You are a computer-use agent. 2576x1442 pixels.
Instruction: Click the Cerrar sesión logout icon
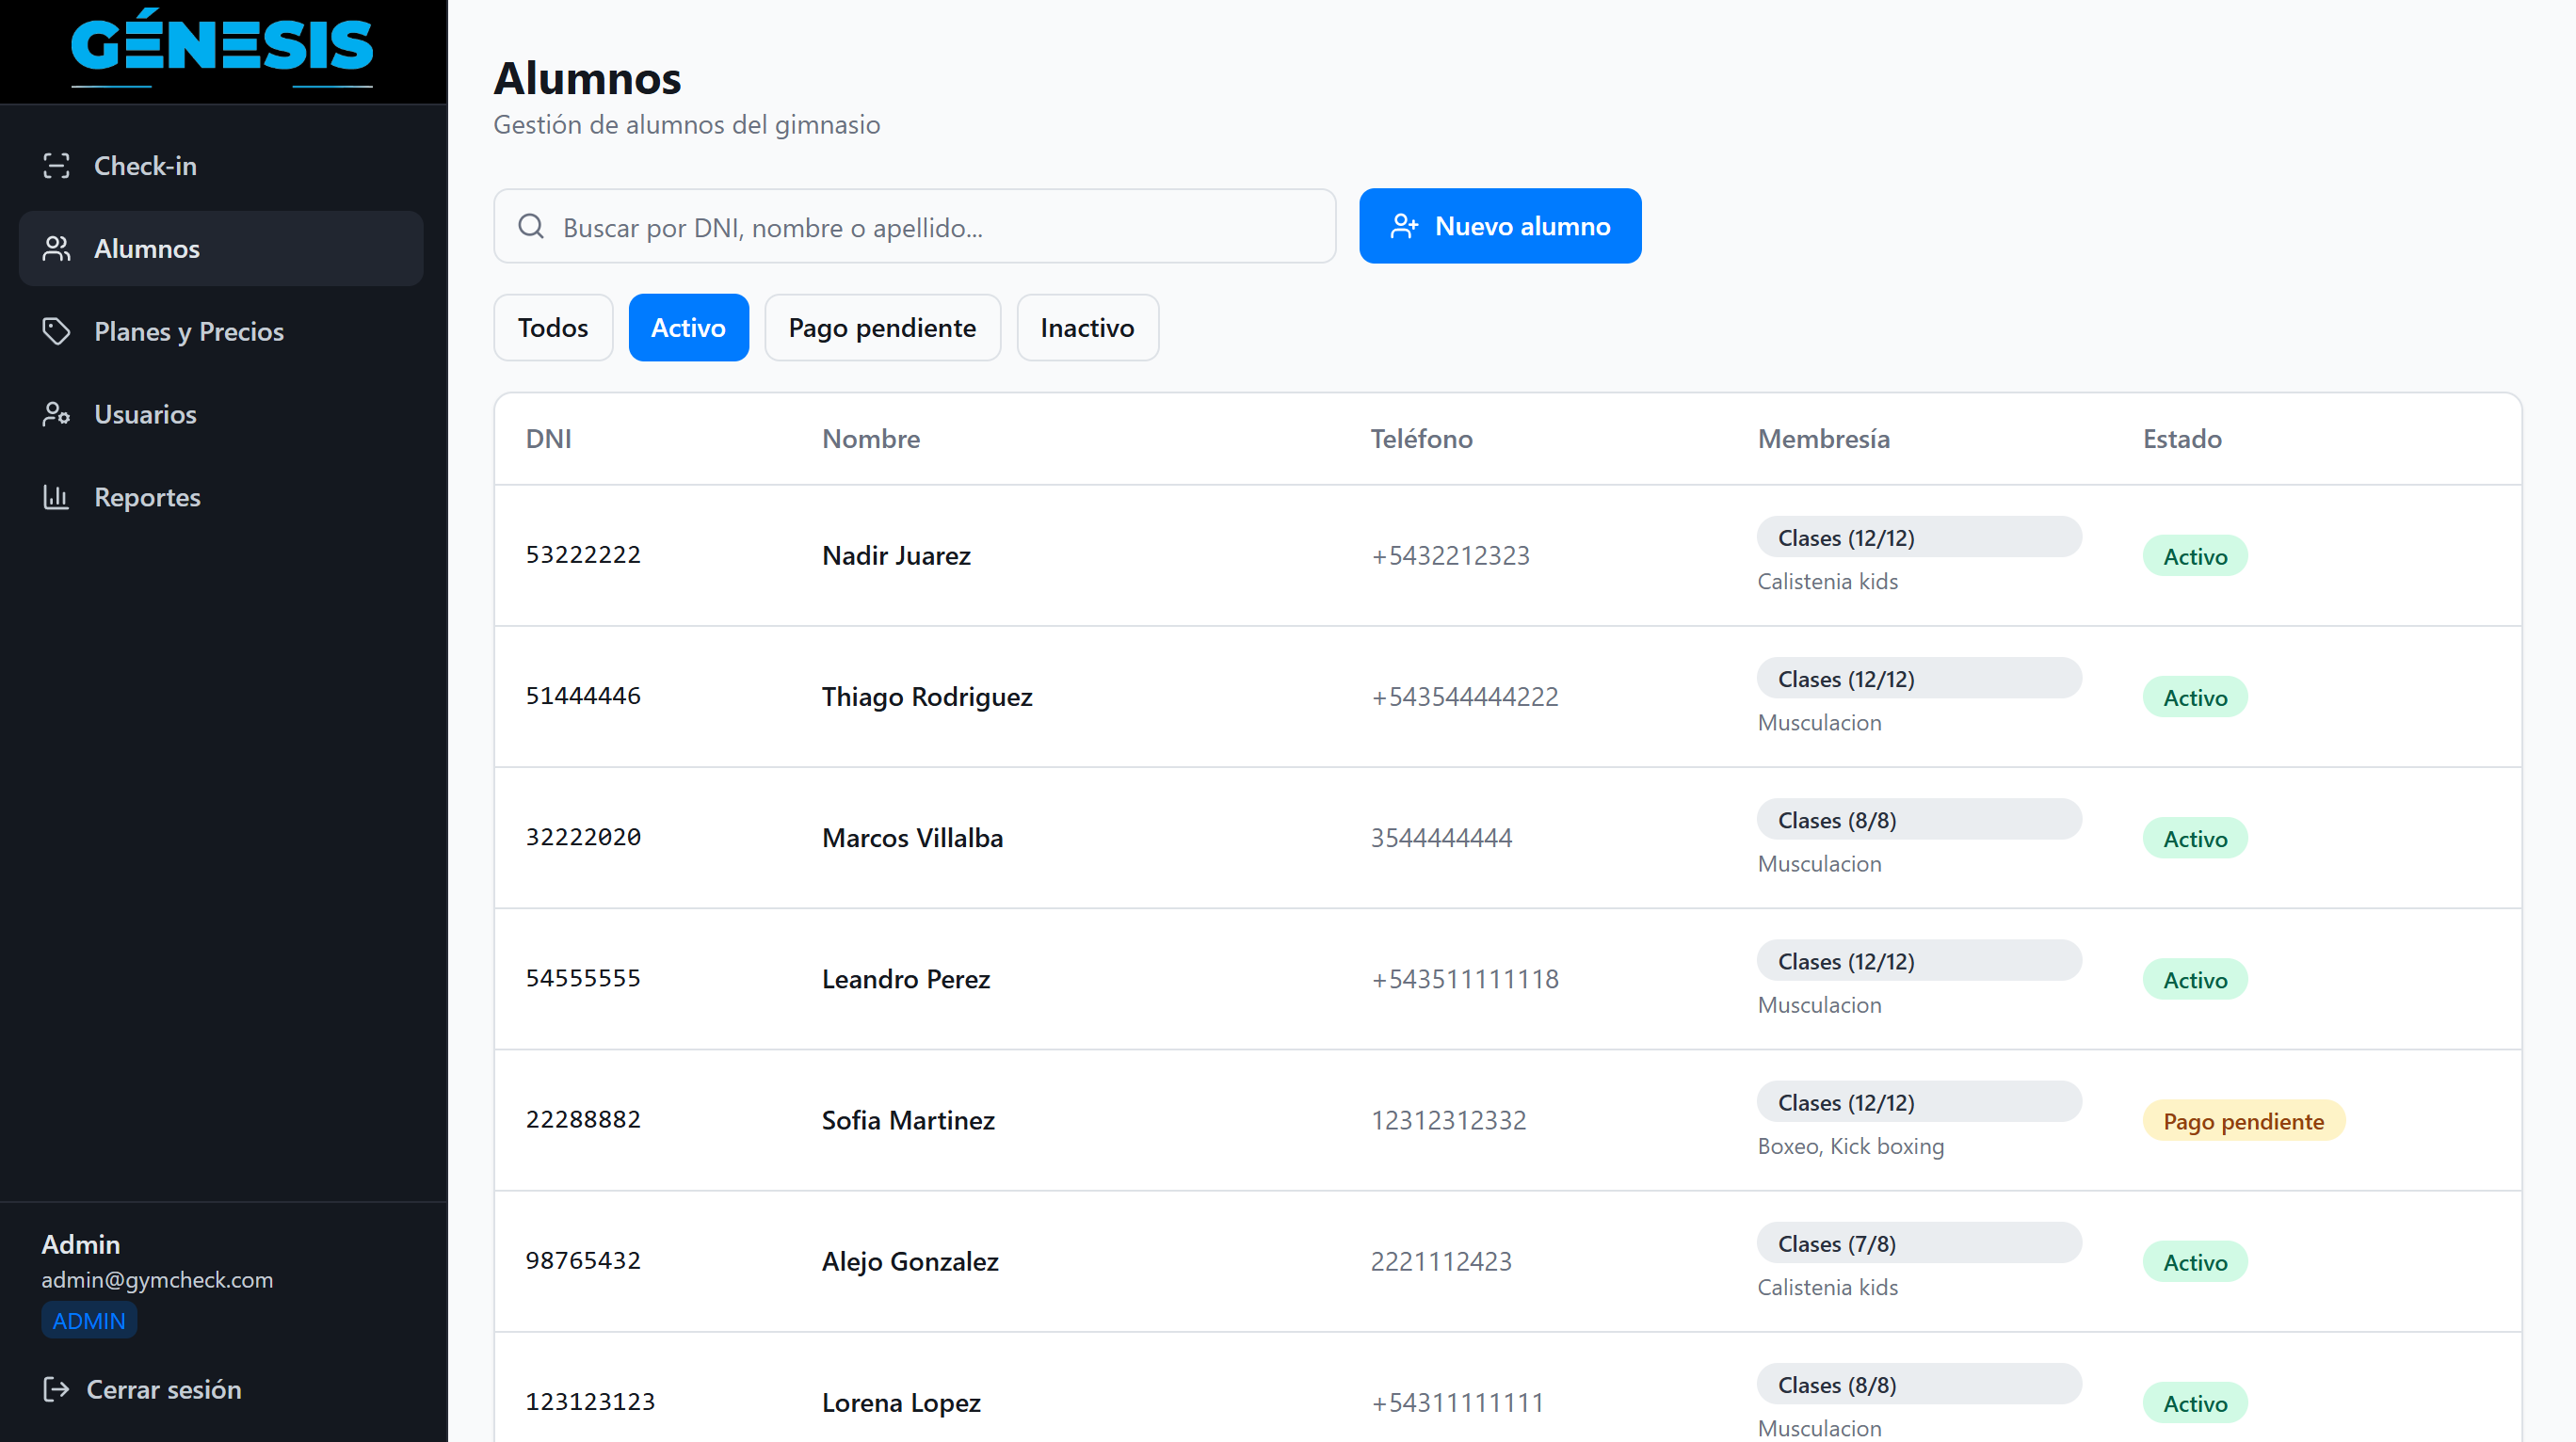[56, 1389]
